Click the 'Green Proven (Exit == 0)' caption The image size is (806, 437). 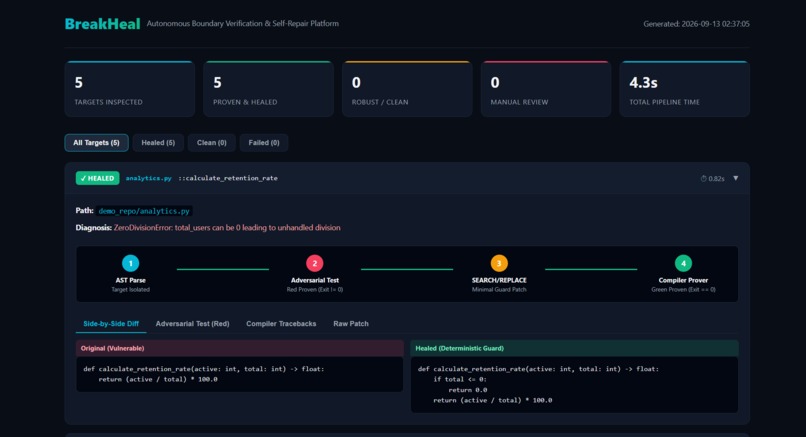[683, 289]
